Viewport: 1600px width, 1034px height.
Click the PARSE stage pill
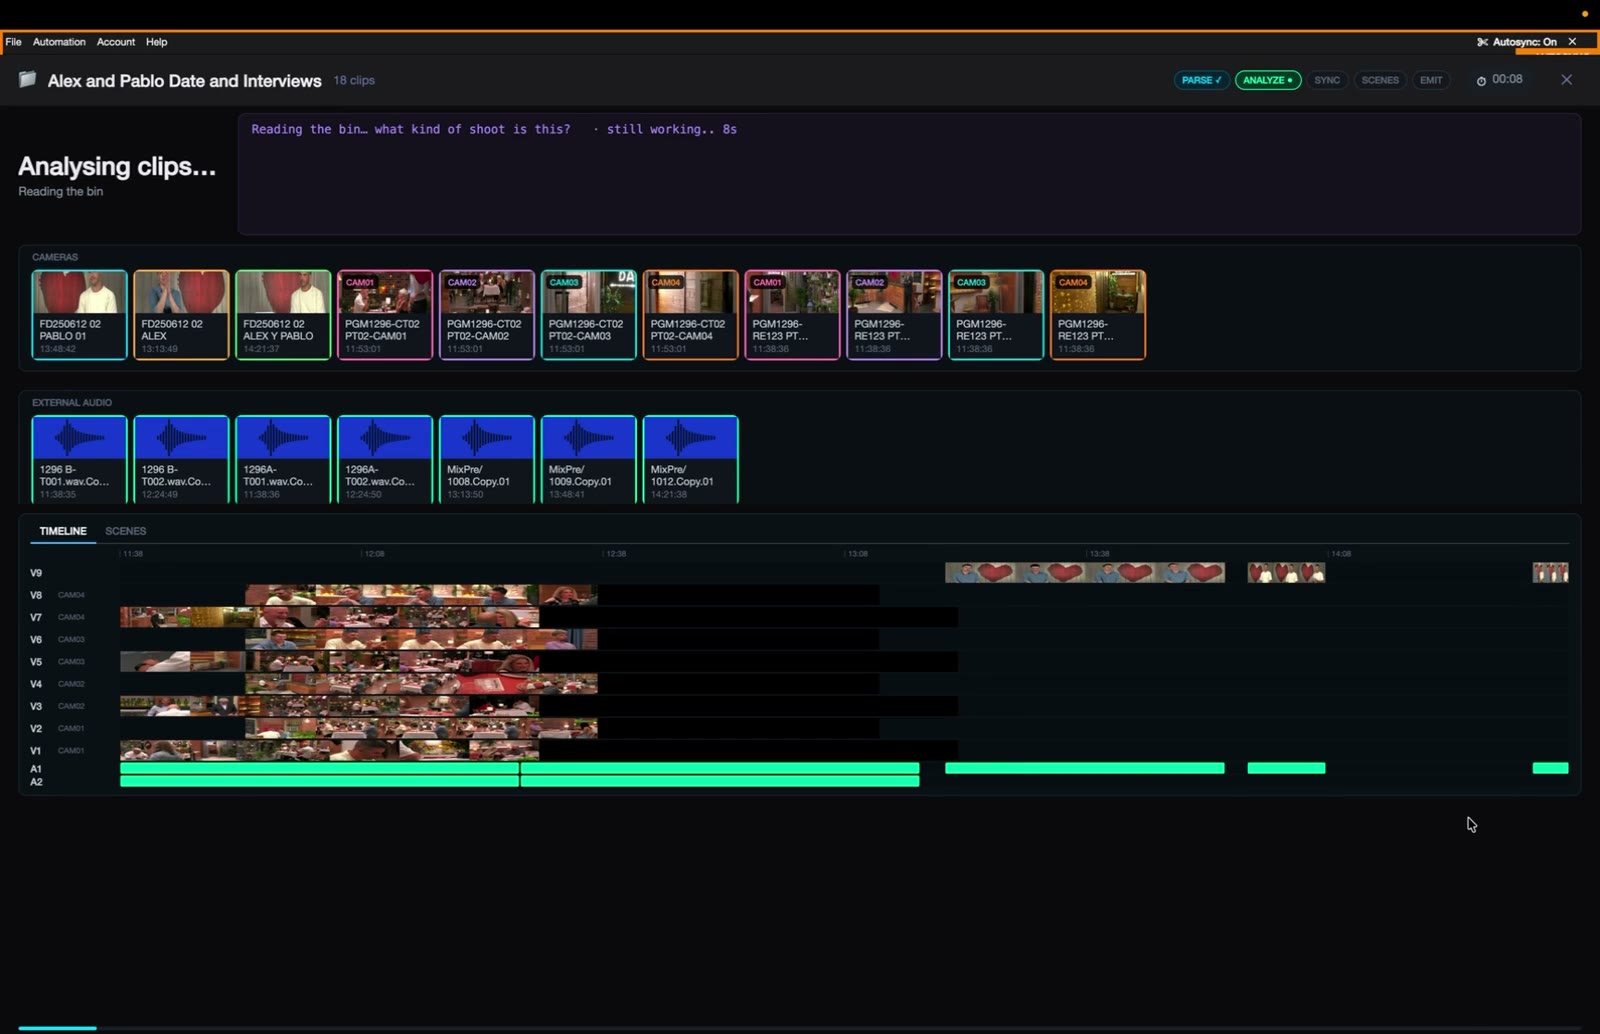[1201, 80]
